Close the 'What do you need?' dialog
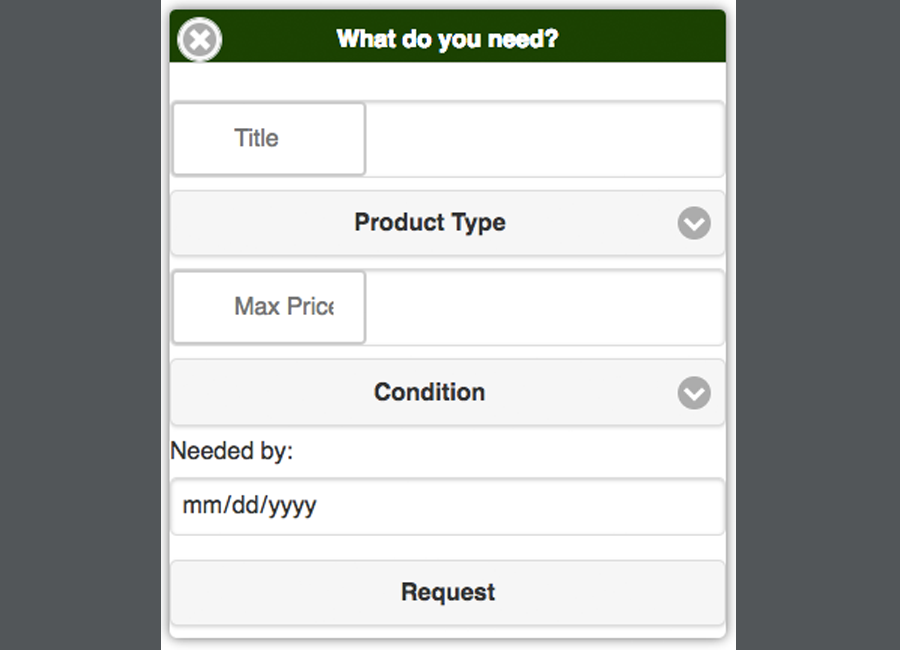Viewport: 900px width, 650px height. click(199, 41)
